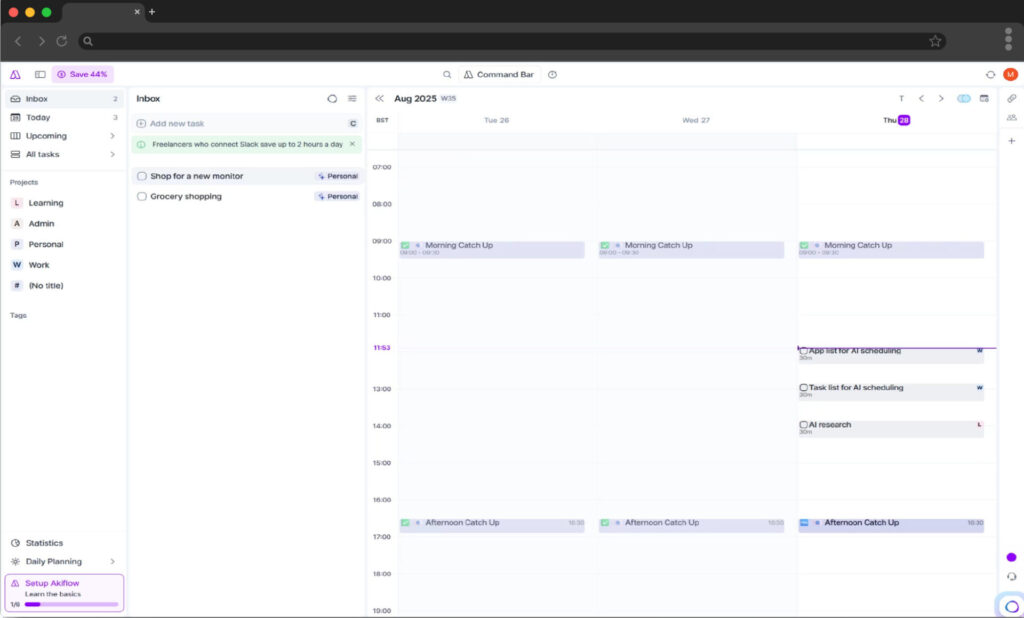Screen dimensions: 1024x618
Task: Open the chat bubble at bottom right
Action: [x=1011, y=607]
